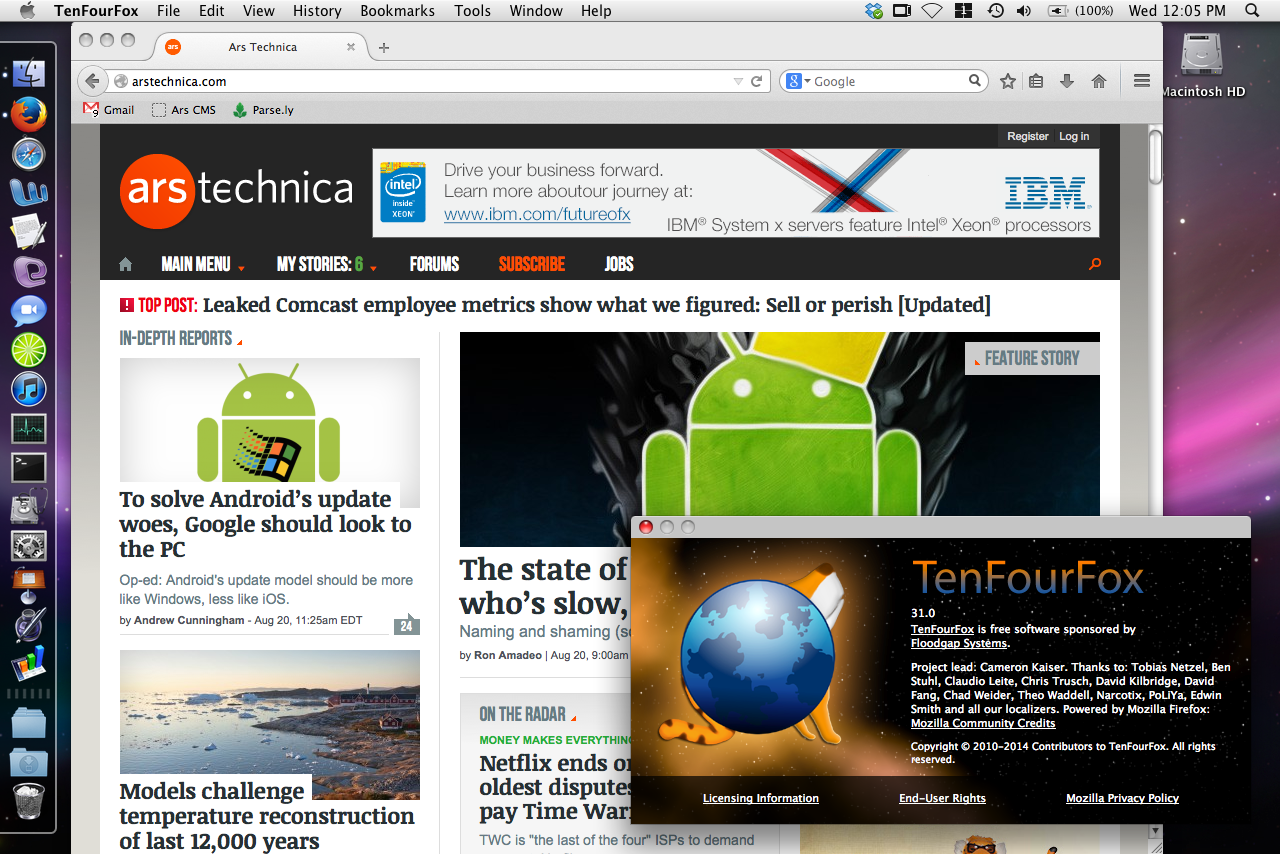Open the History menu

317,10
